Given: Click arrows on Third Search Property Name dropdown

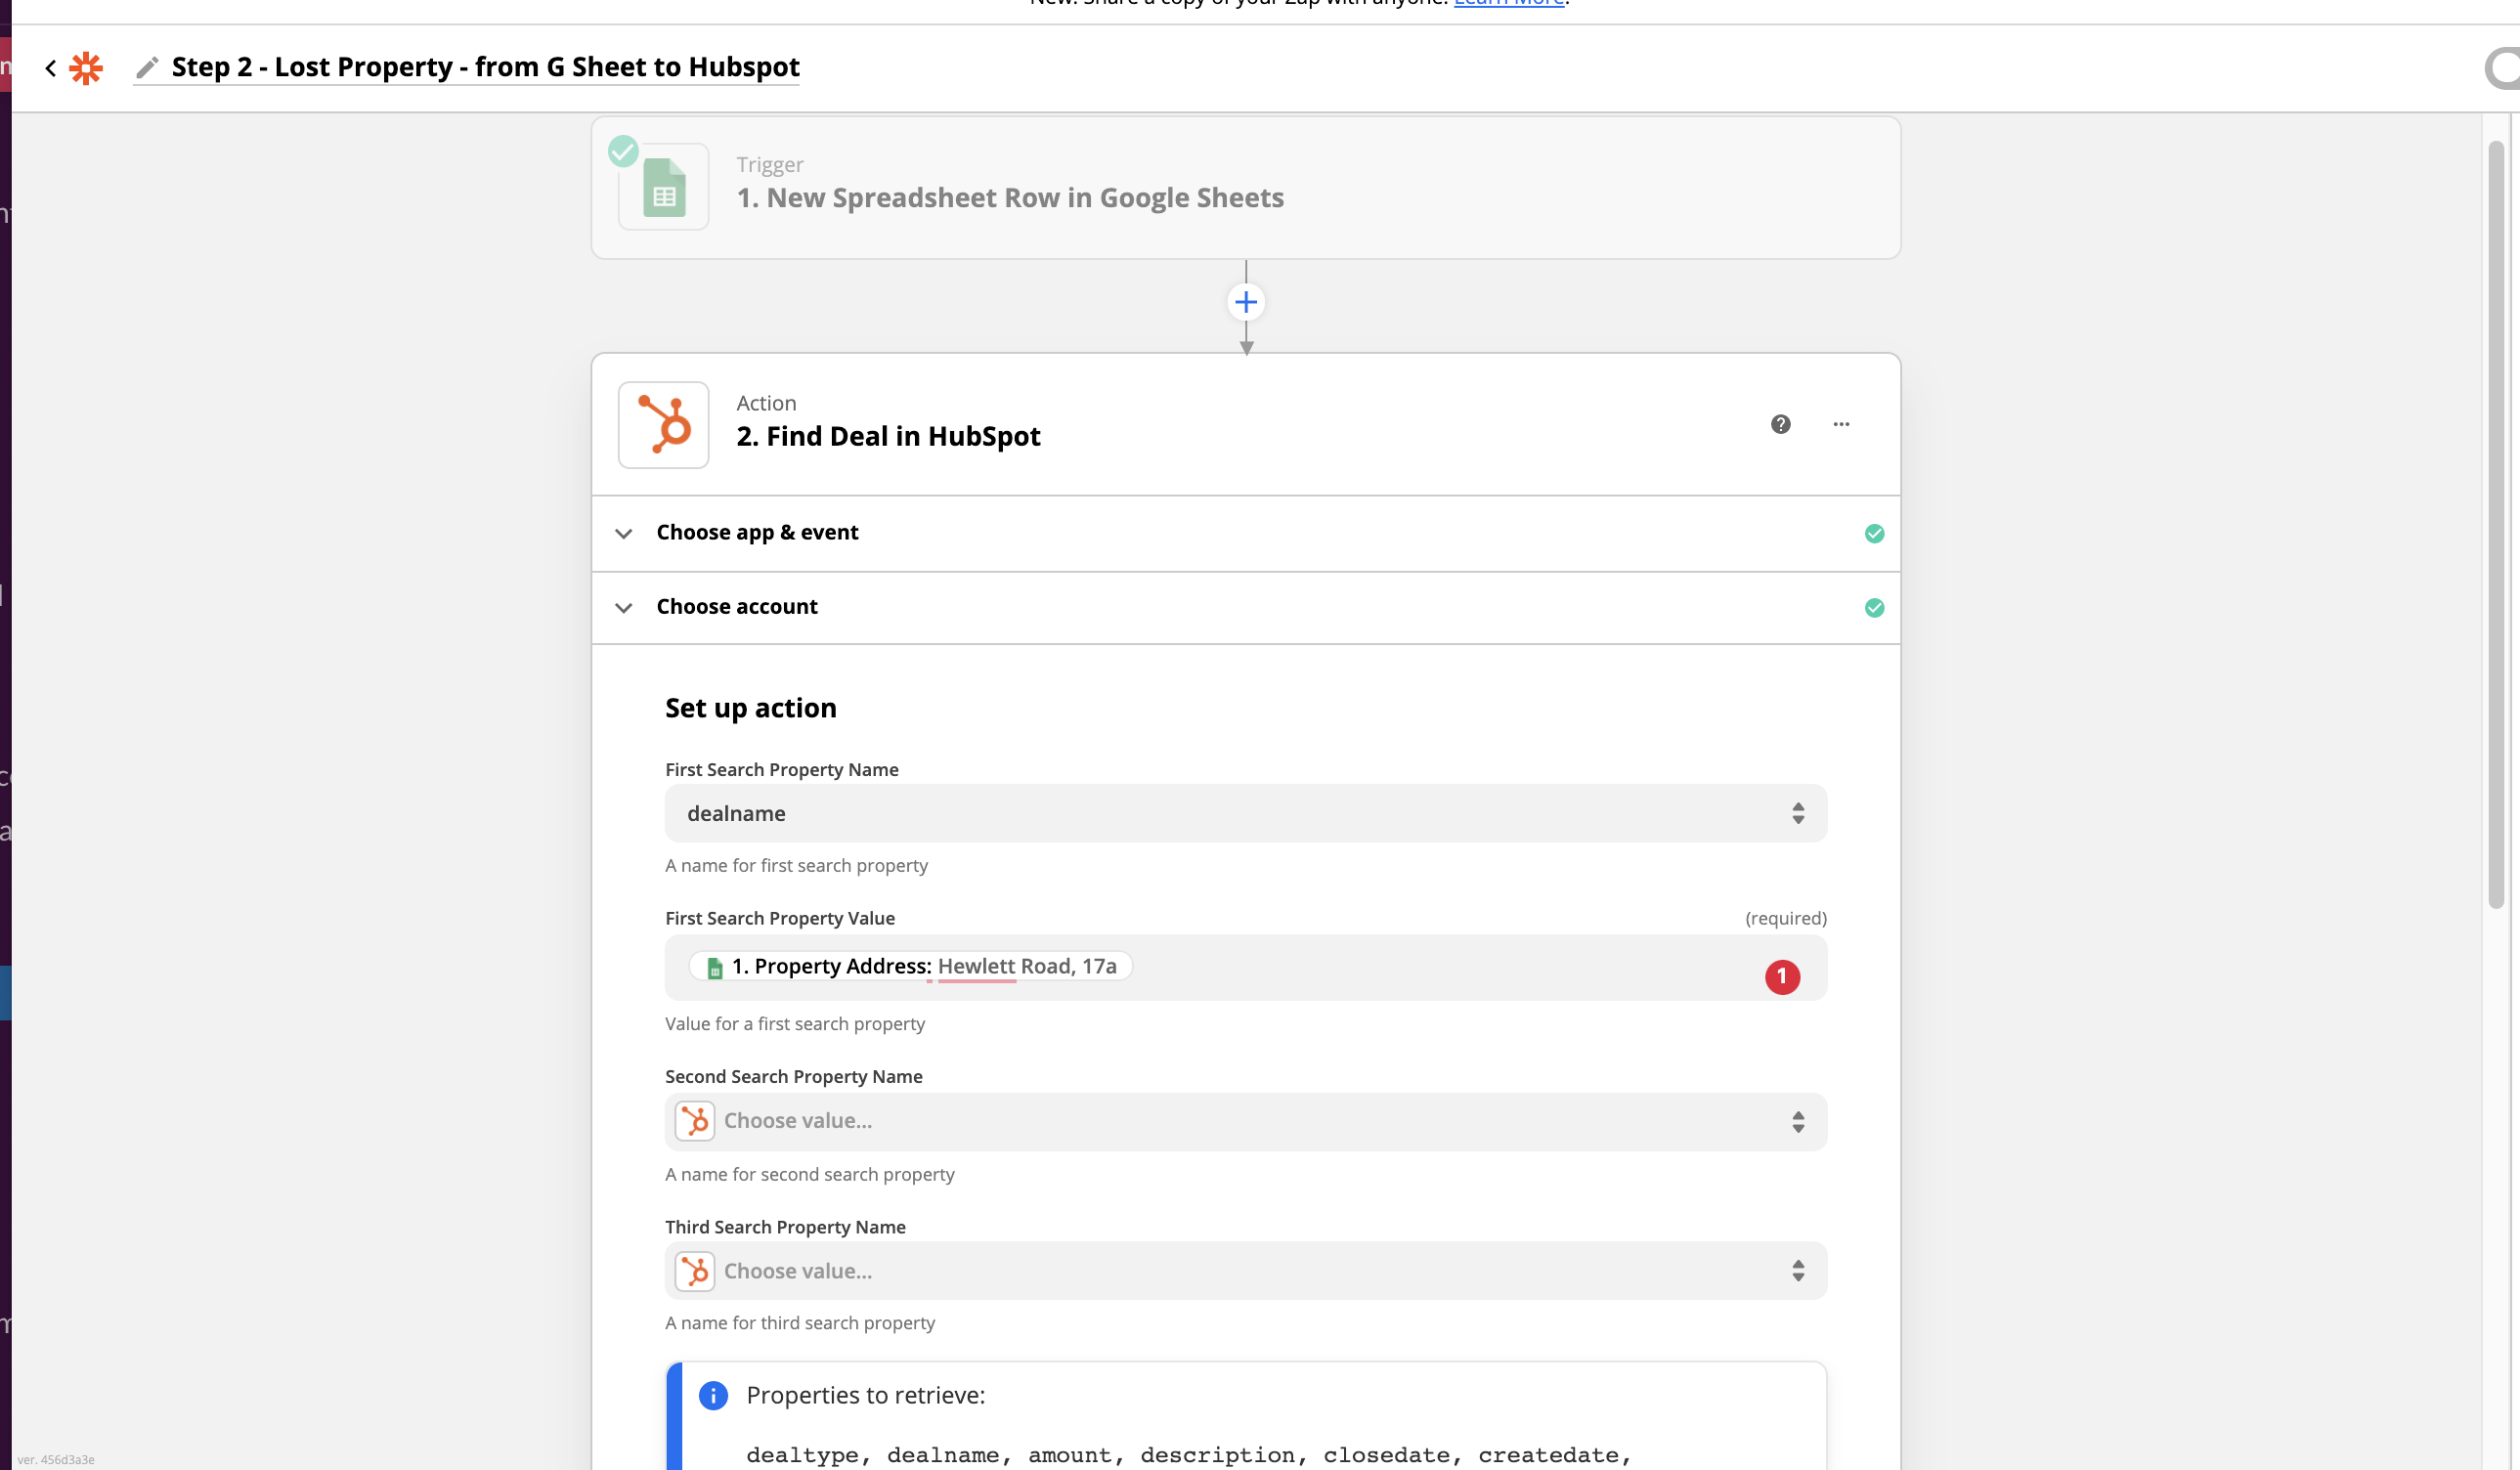Looking at the screenshot, I should (1798, 1271).
